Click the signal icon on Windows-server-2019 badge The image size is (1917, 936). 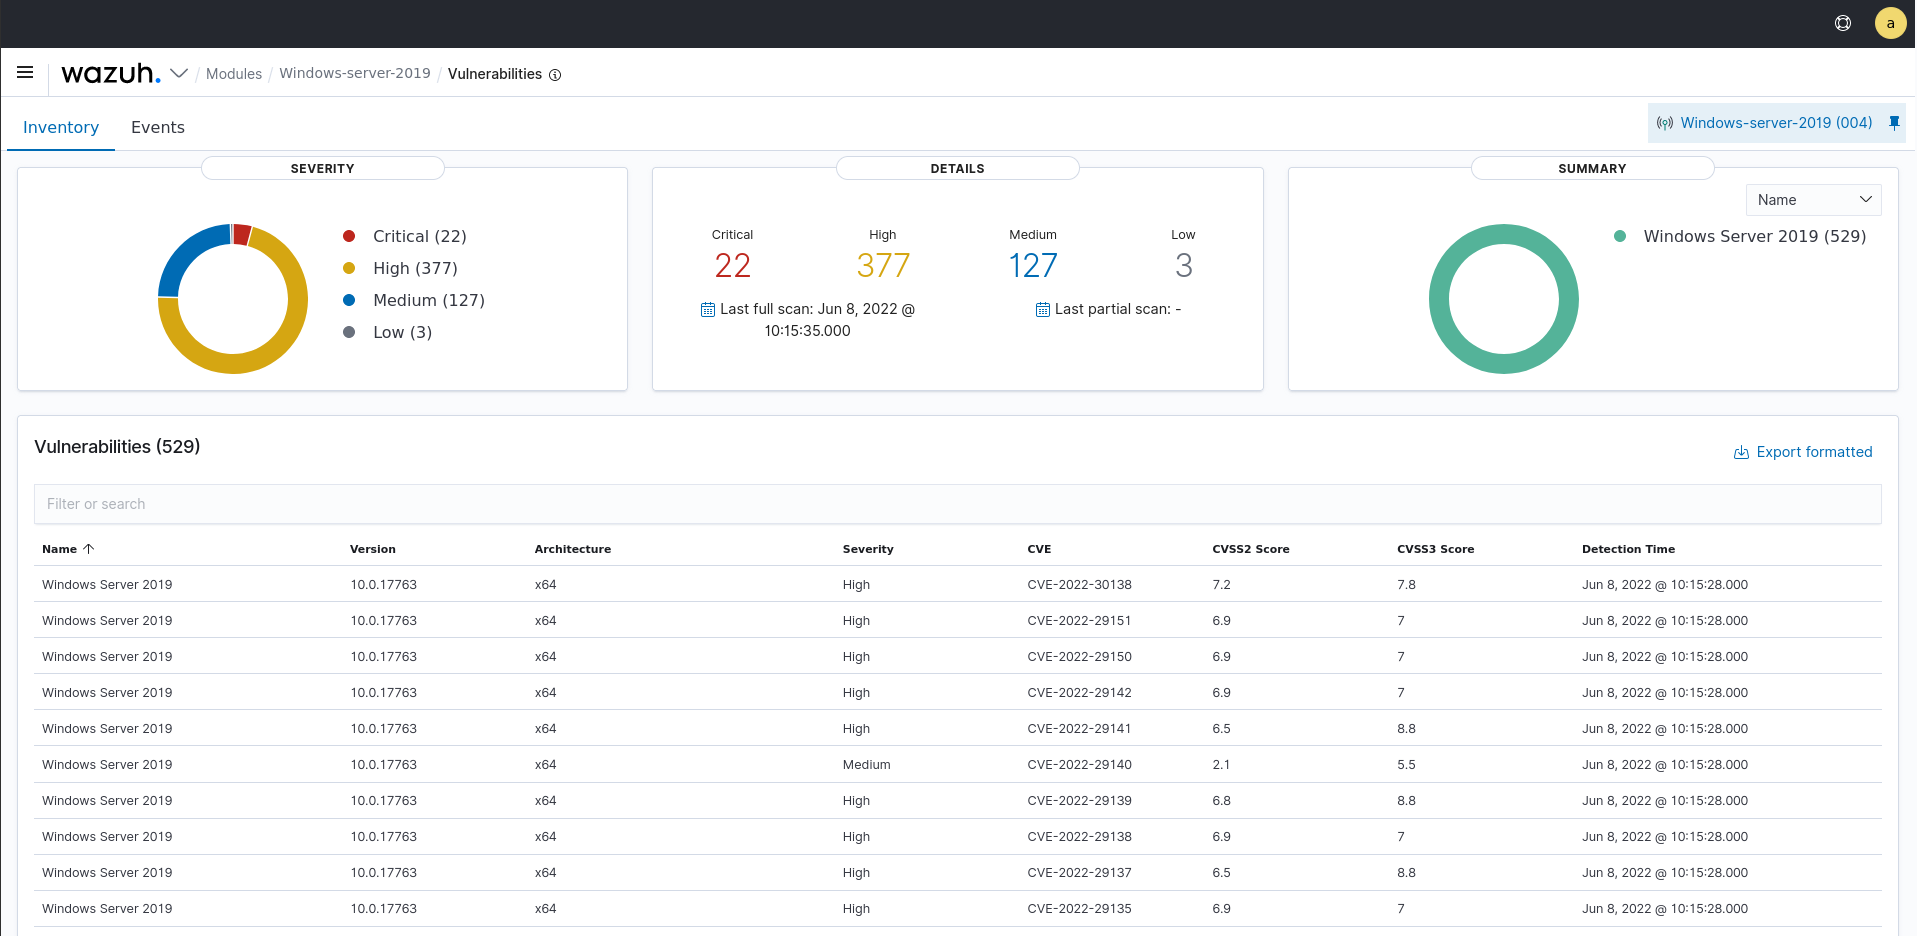pos(1664,122)
